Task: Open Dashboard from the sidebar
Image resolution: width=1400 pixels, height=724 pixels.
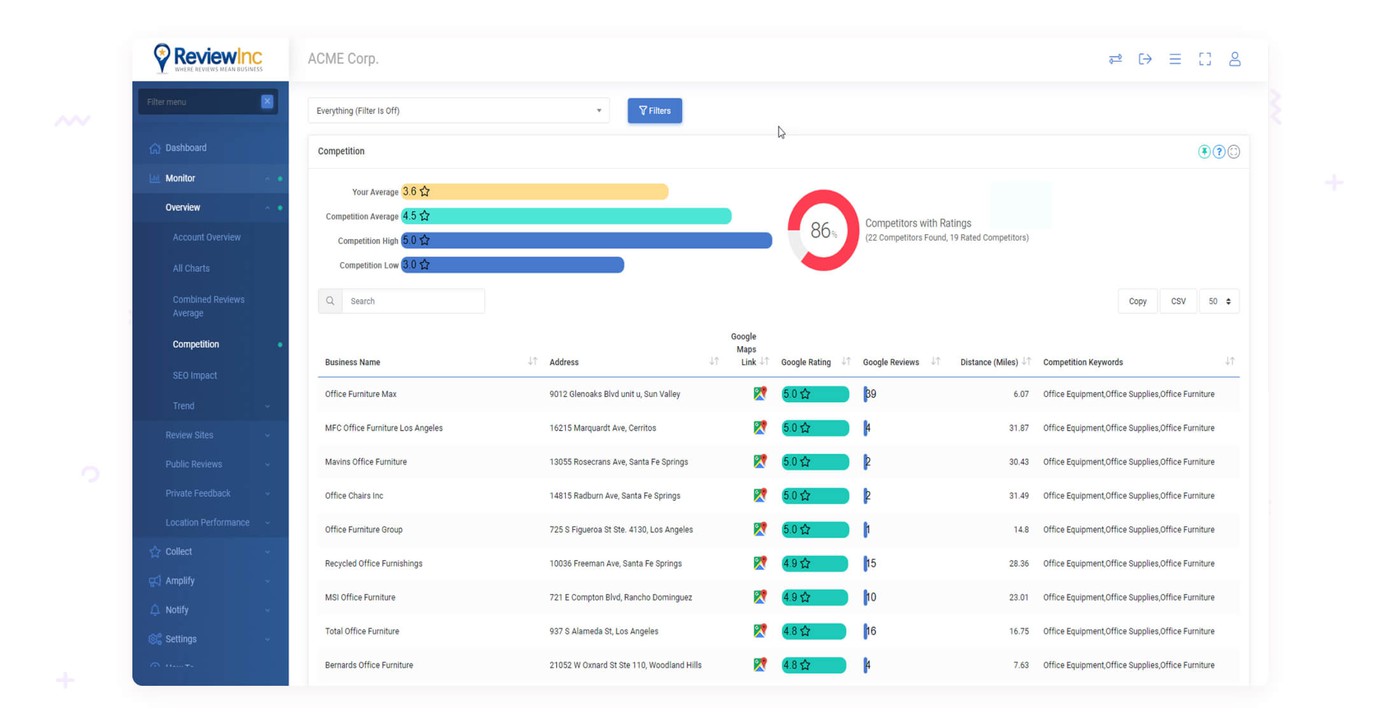Action: tap(186, 148)
